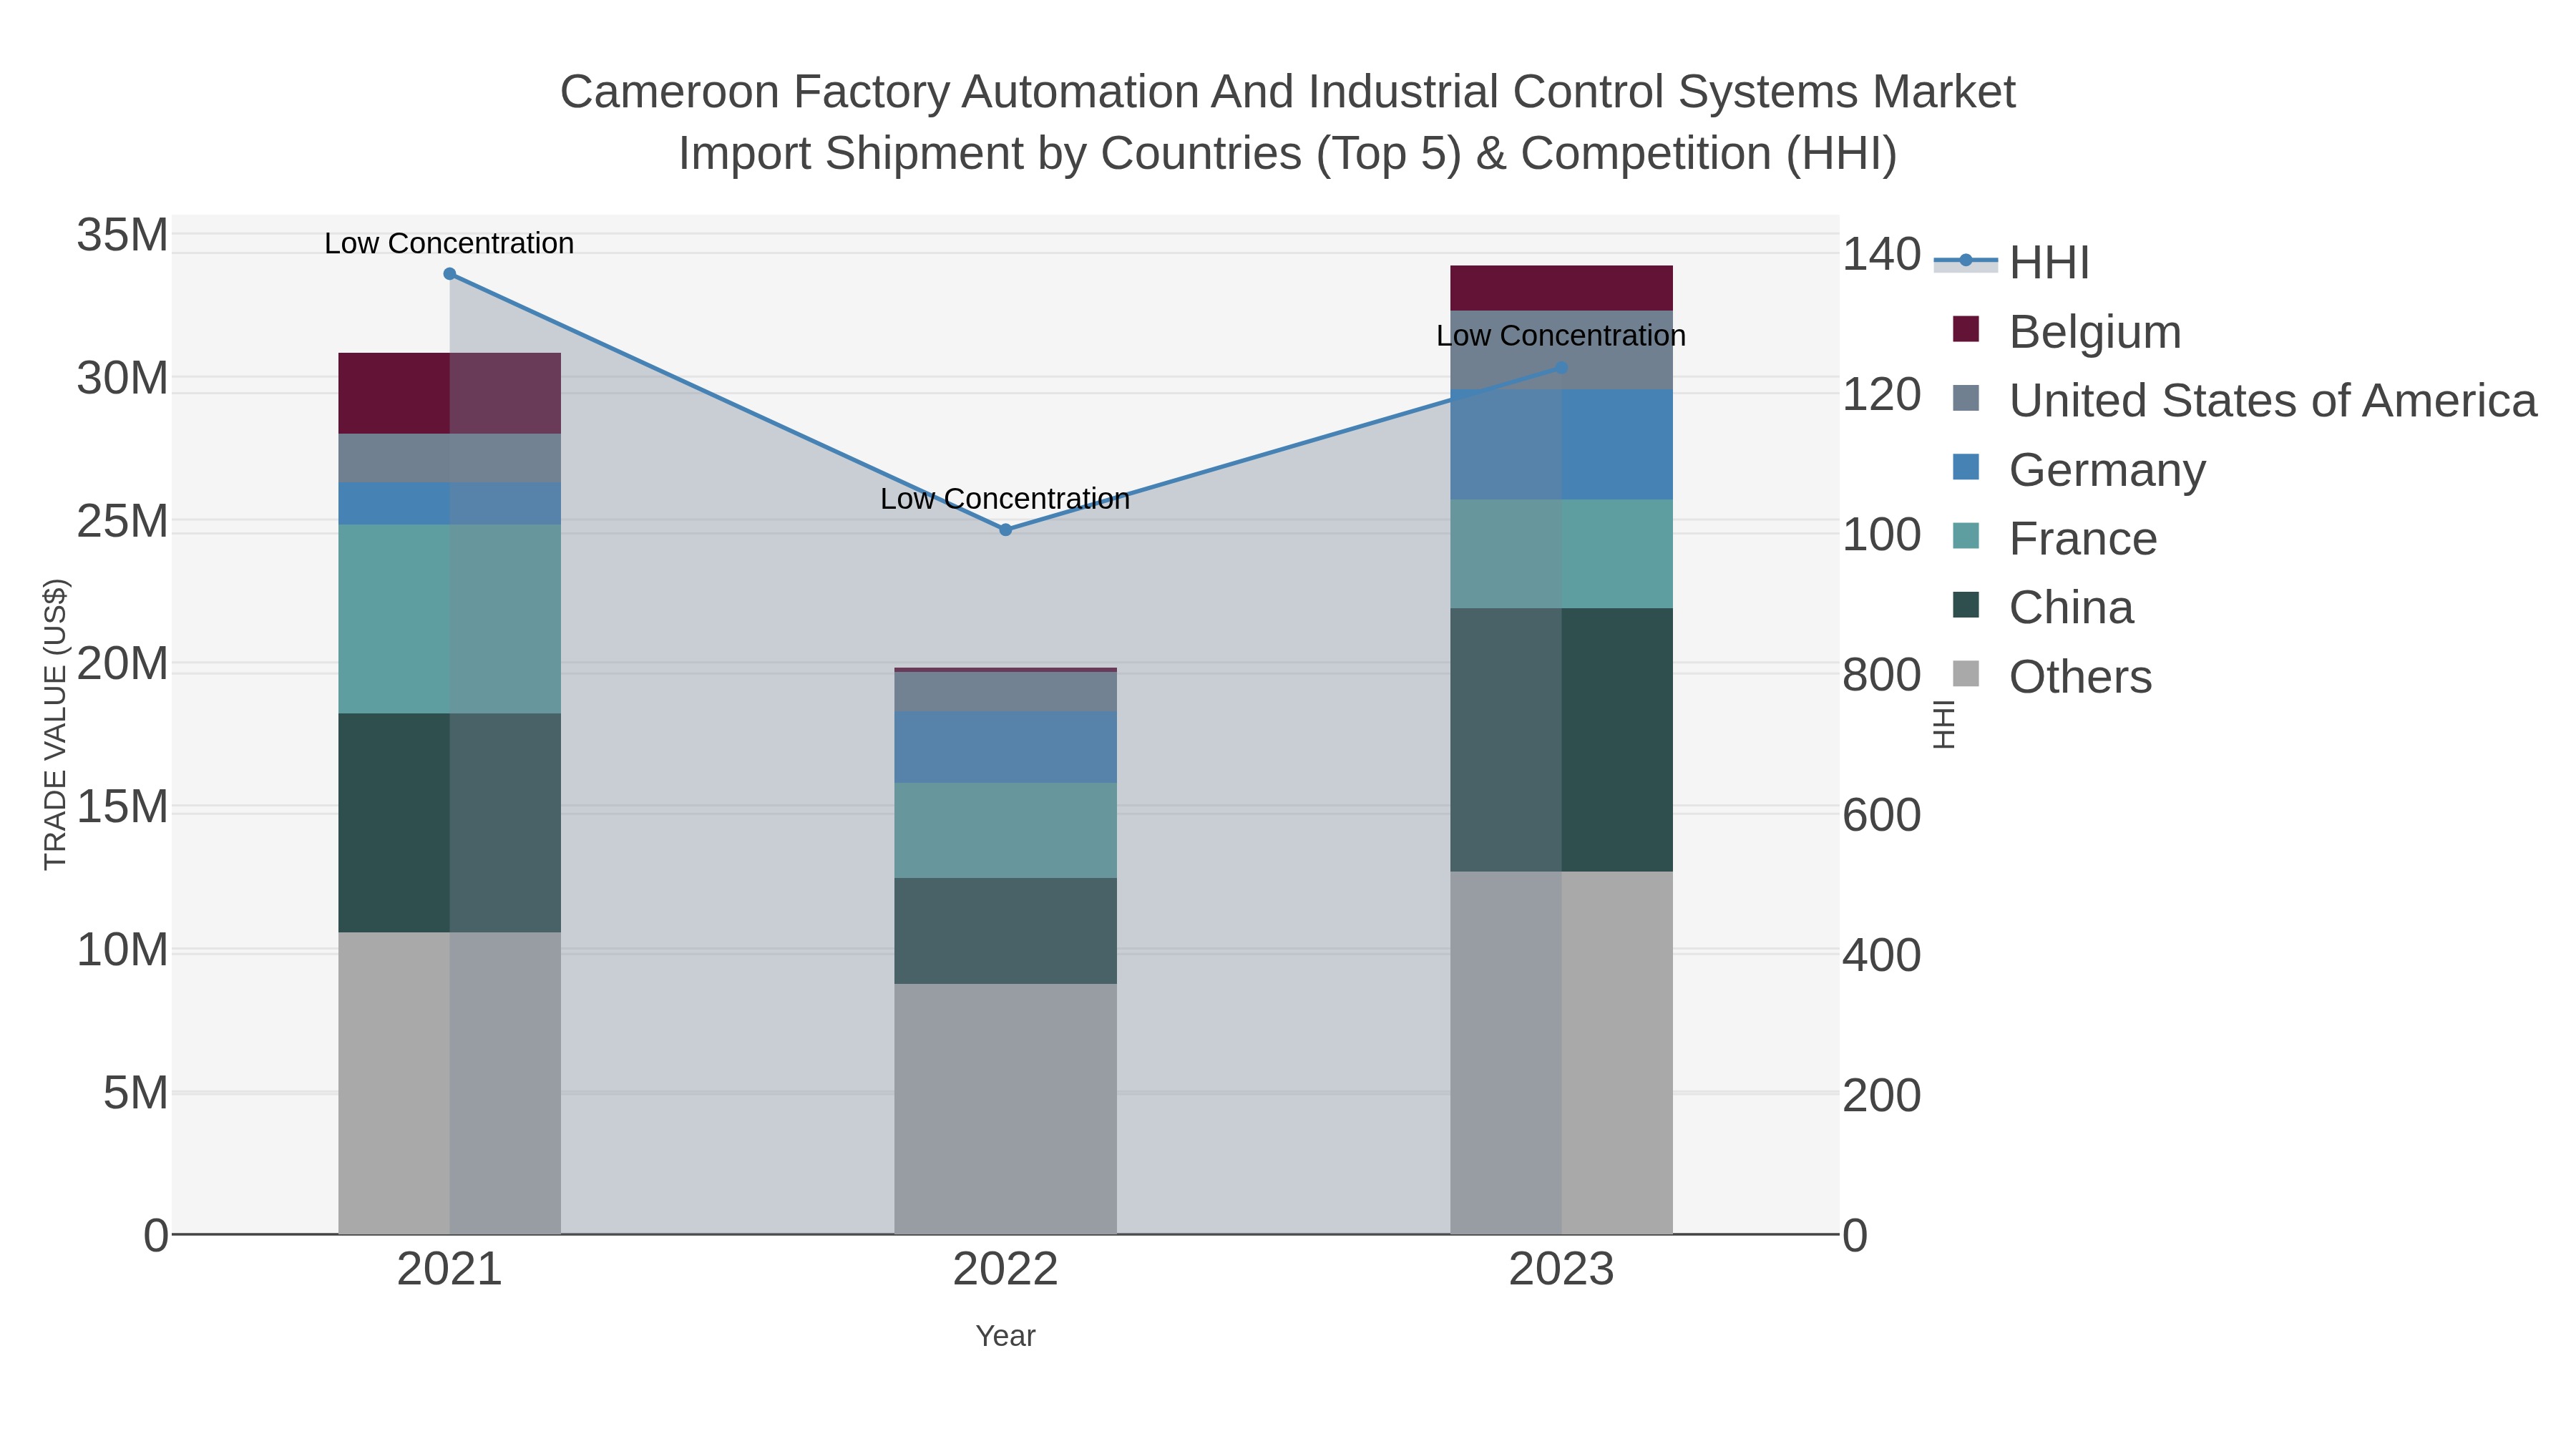Click the 2023 China bar segment
The height and width of the screenshot is (1449, 2576).
(x=1561, y=740)
